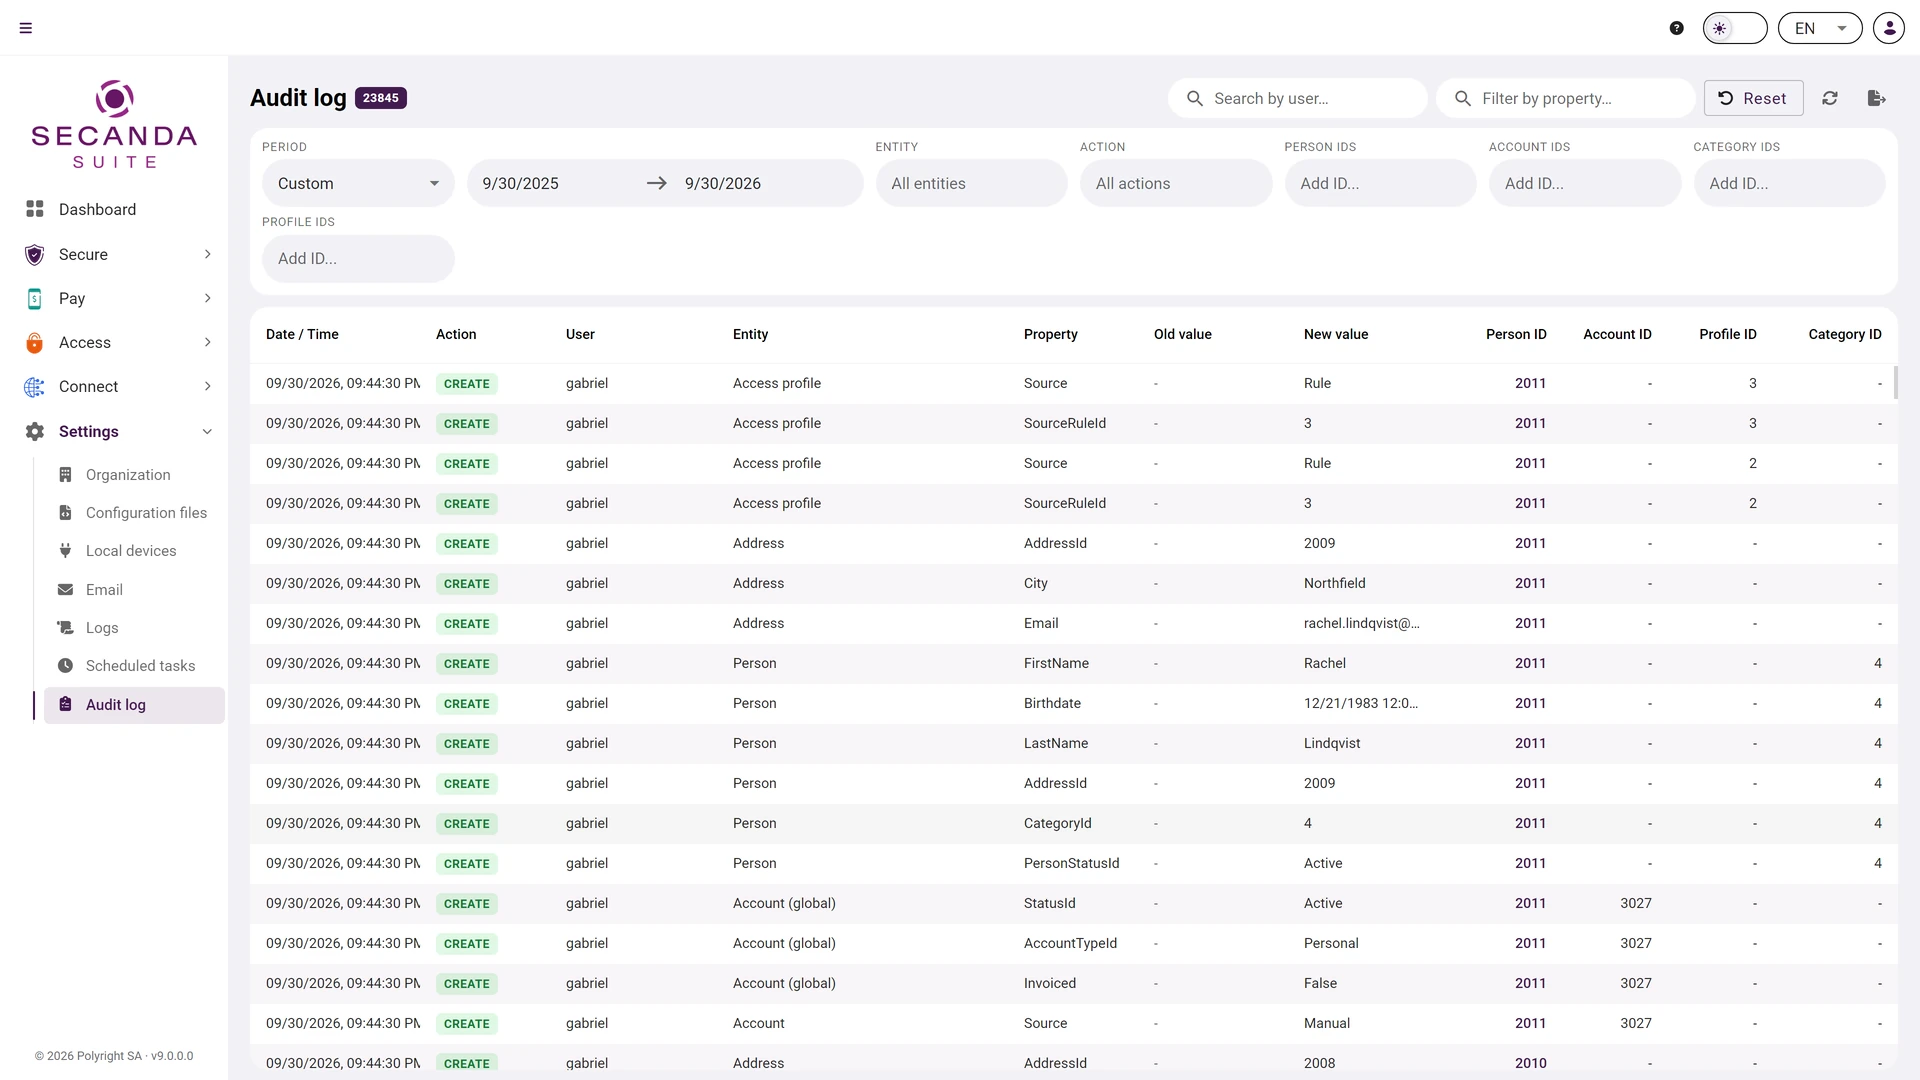Focus the Filter by property field
Screen dimensions: 1920x1080
[1566, 98]
